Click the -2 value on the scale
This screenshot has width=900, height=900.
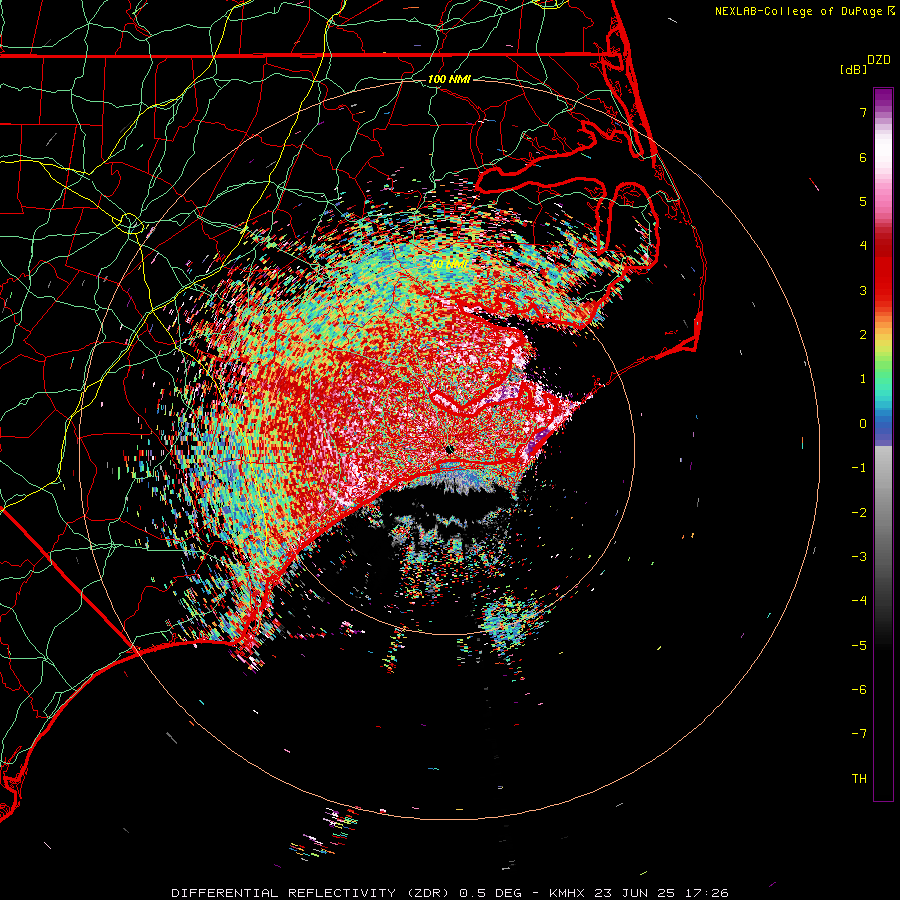pos(859,512)
